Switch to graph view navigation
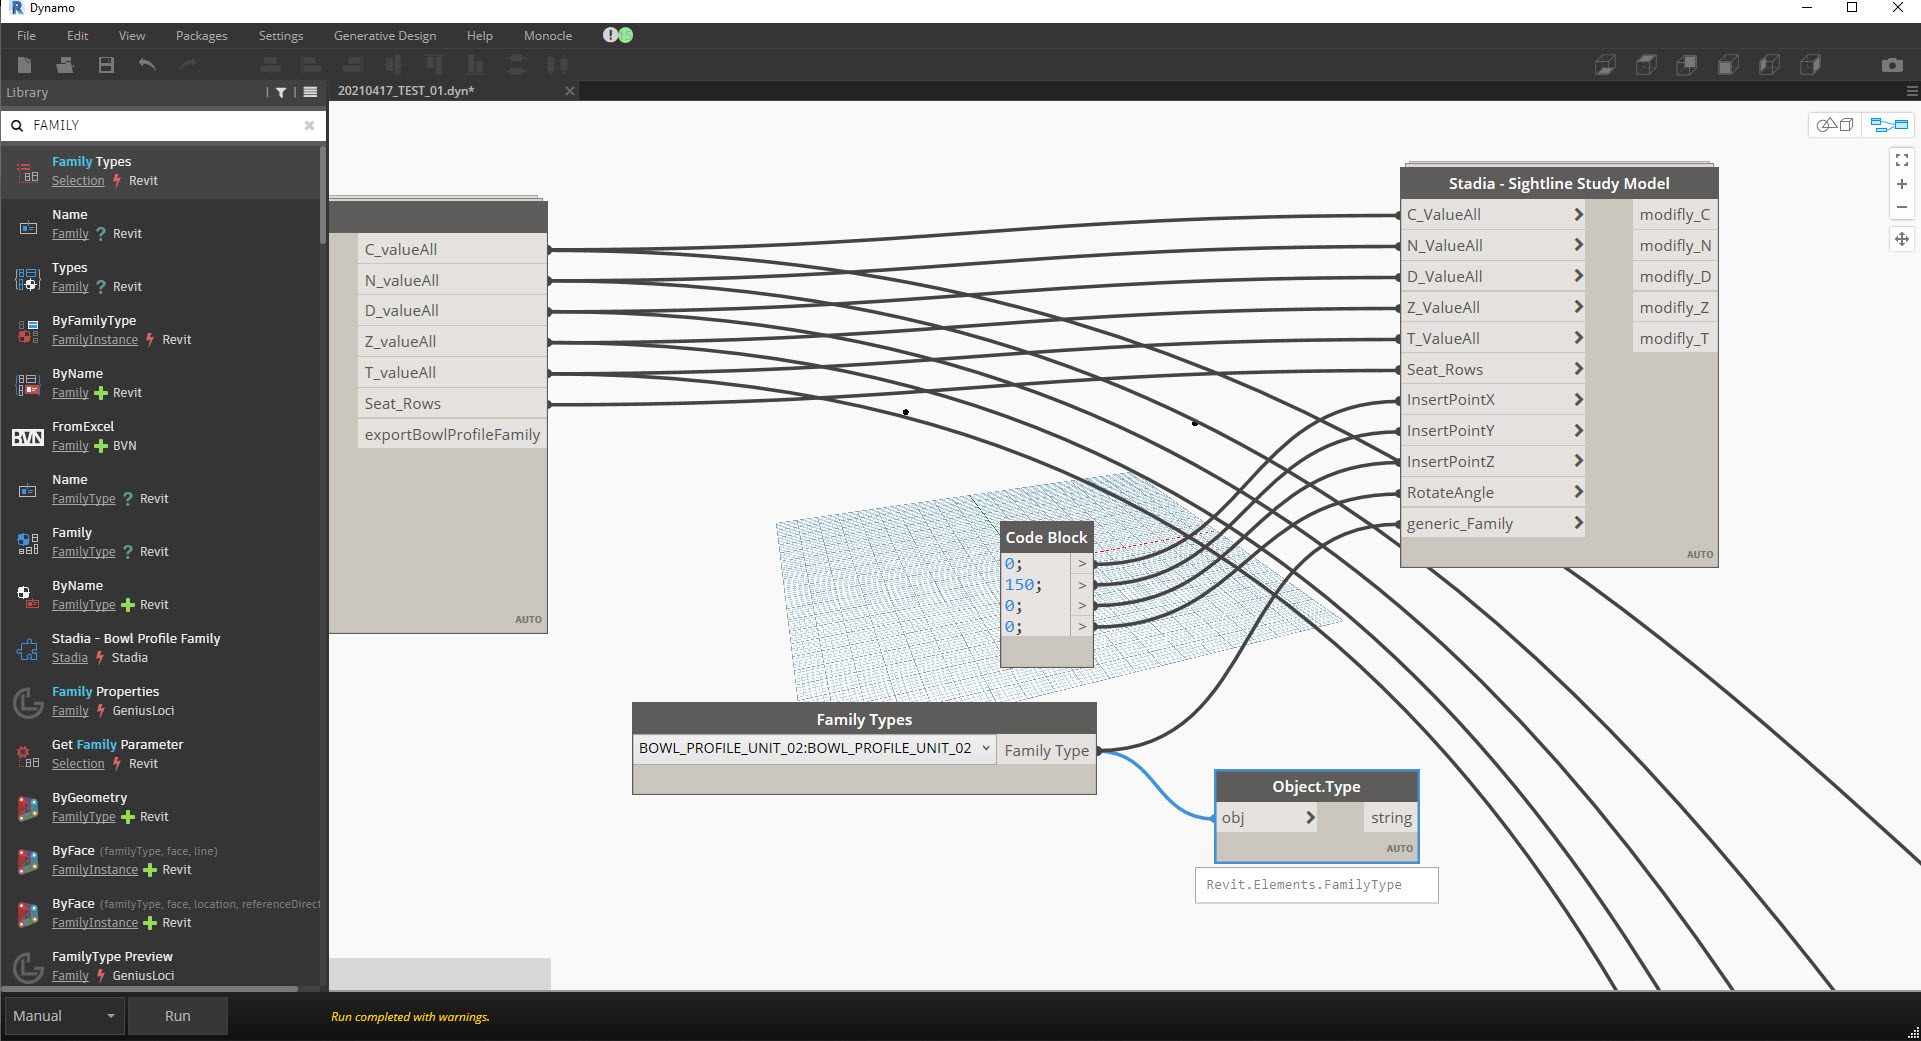 pos(1889,125)
